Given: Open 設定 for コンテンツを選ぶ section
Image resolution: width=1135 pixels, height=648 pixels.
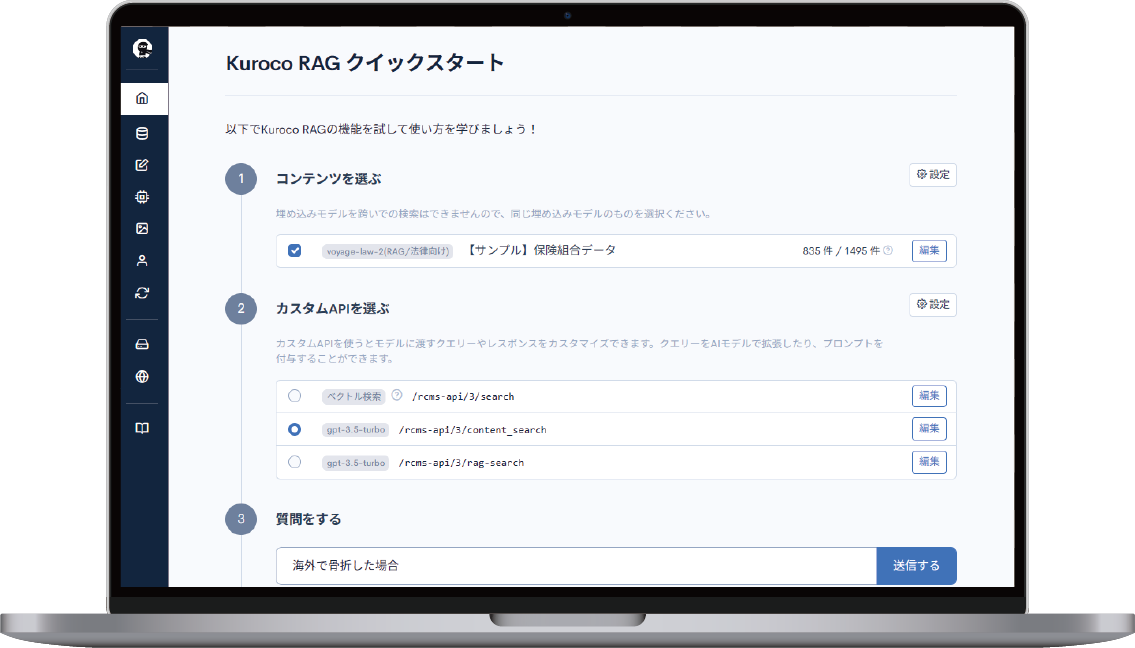Looking at the screenshot, I should coord(933,175).
